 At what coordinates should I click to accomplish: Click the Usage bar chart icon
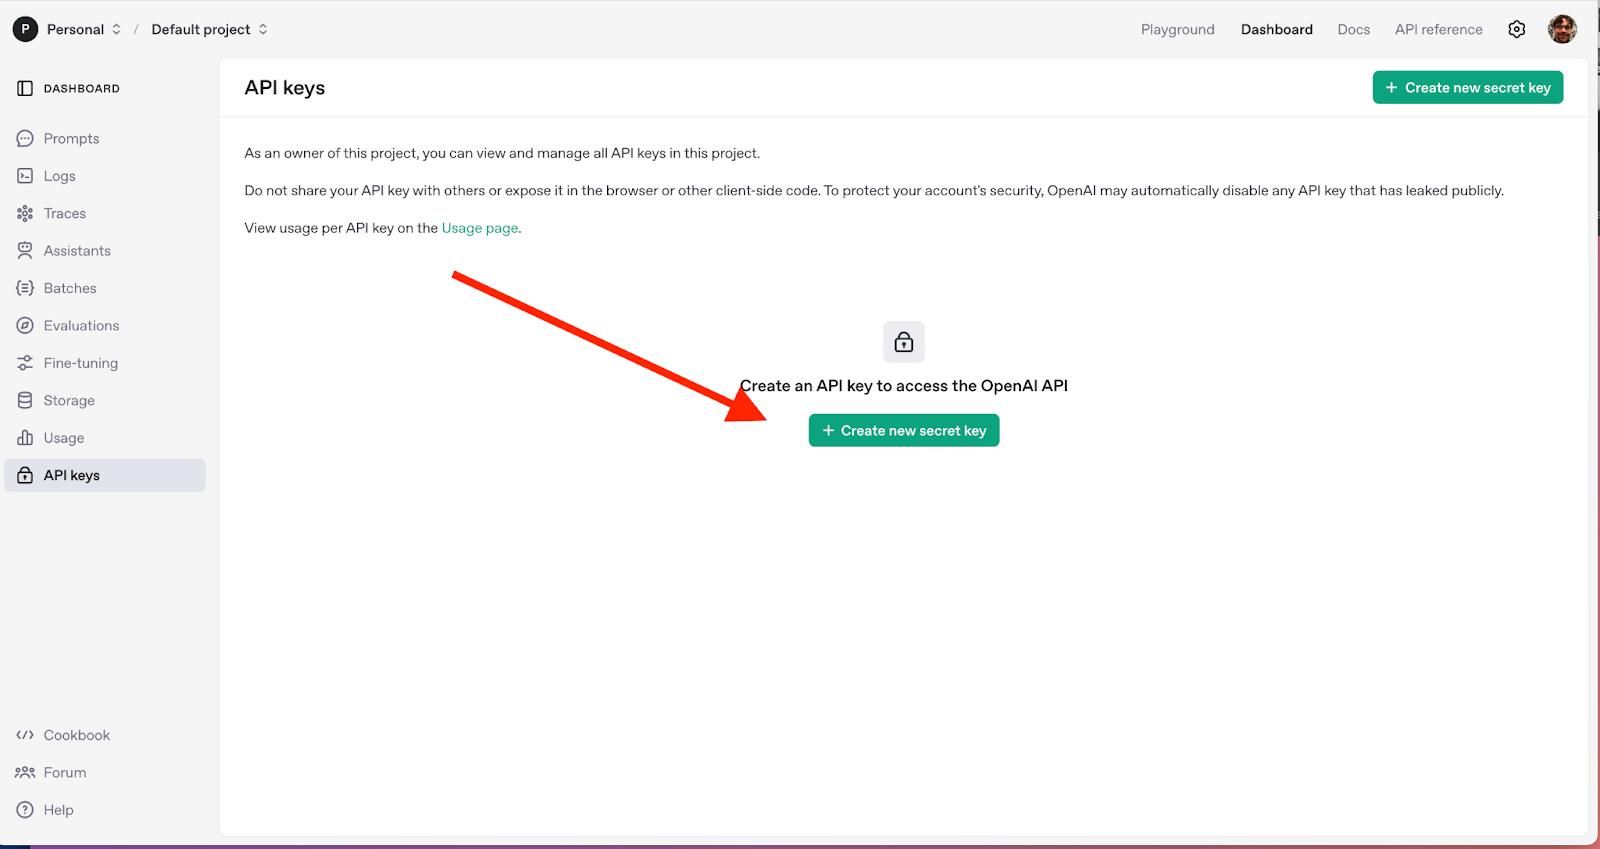coord(25,438)
